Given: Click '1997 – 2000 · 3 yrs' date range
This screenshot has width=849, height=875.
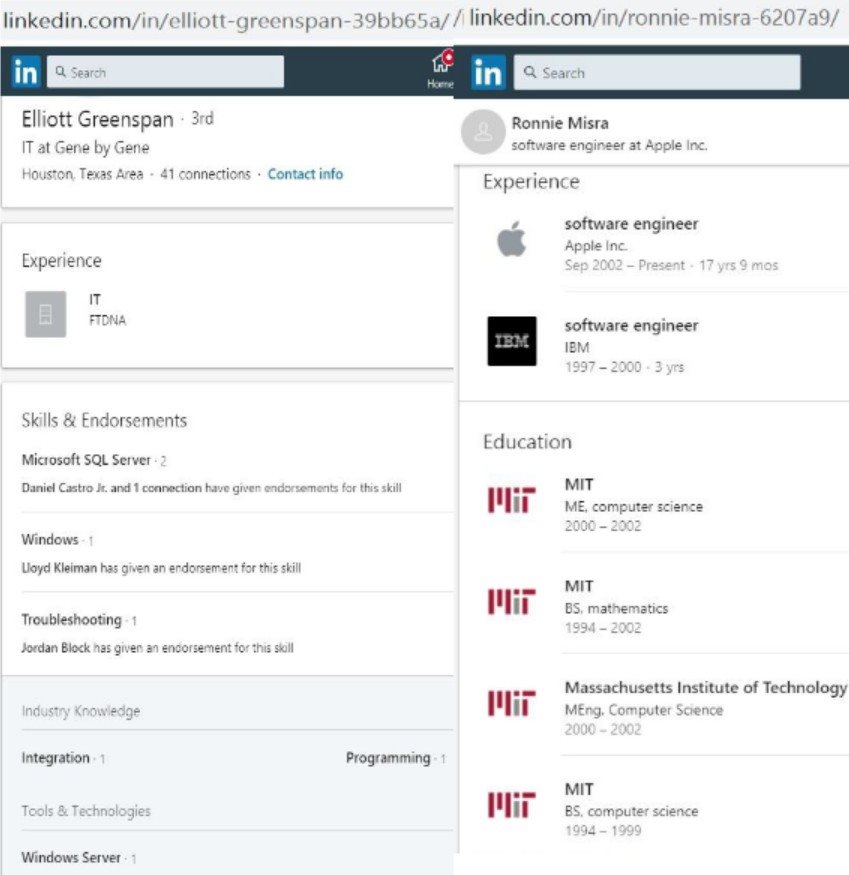Looking at the screenshot, I should (624, 367).
